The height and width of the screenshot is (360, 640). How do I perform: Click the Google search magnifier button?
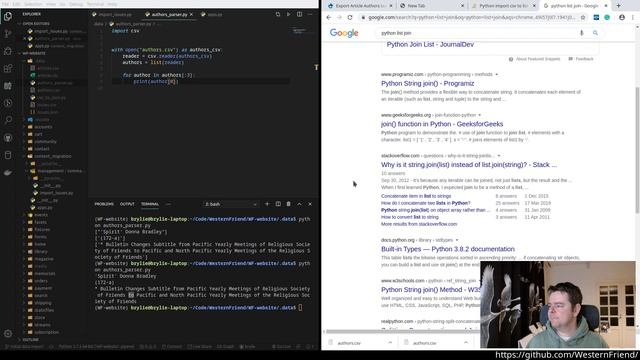(x=595, y=33)
